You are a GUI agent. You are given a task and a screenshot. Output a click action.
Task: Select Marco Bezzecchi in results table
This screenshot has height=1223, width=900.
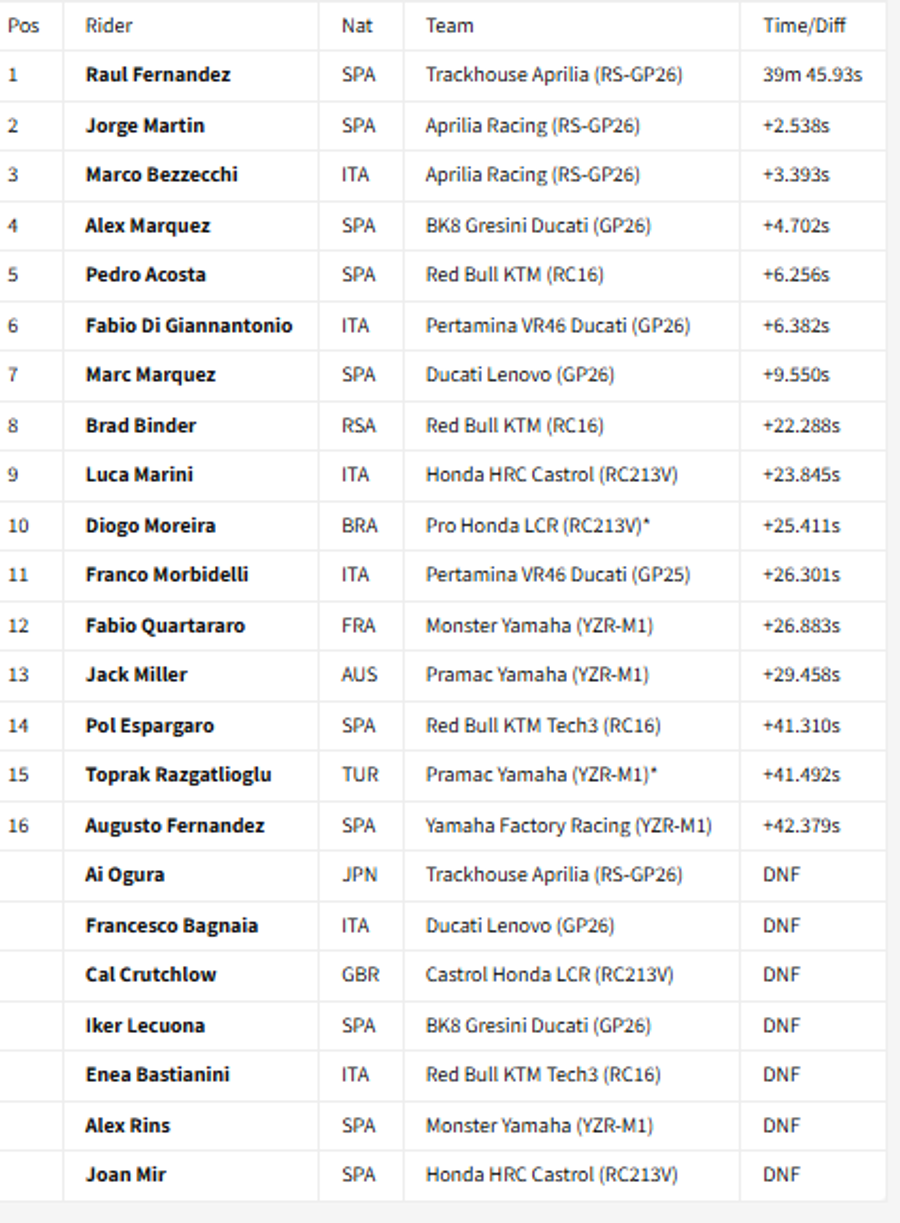tap(162, 175)
